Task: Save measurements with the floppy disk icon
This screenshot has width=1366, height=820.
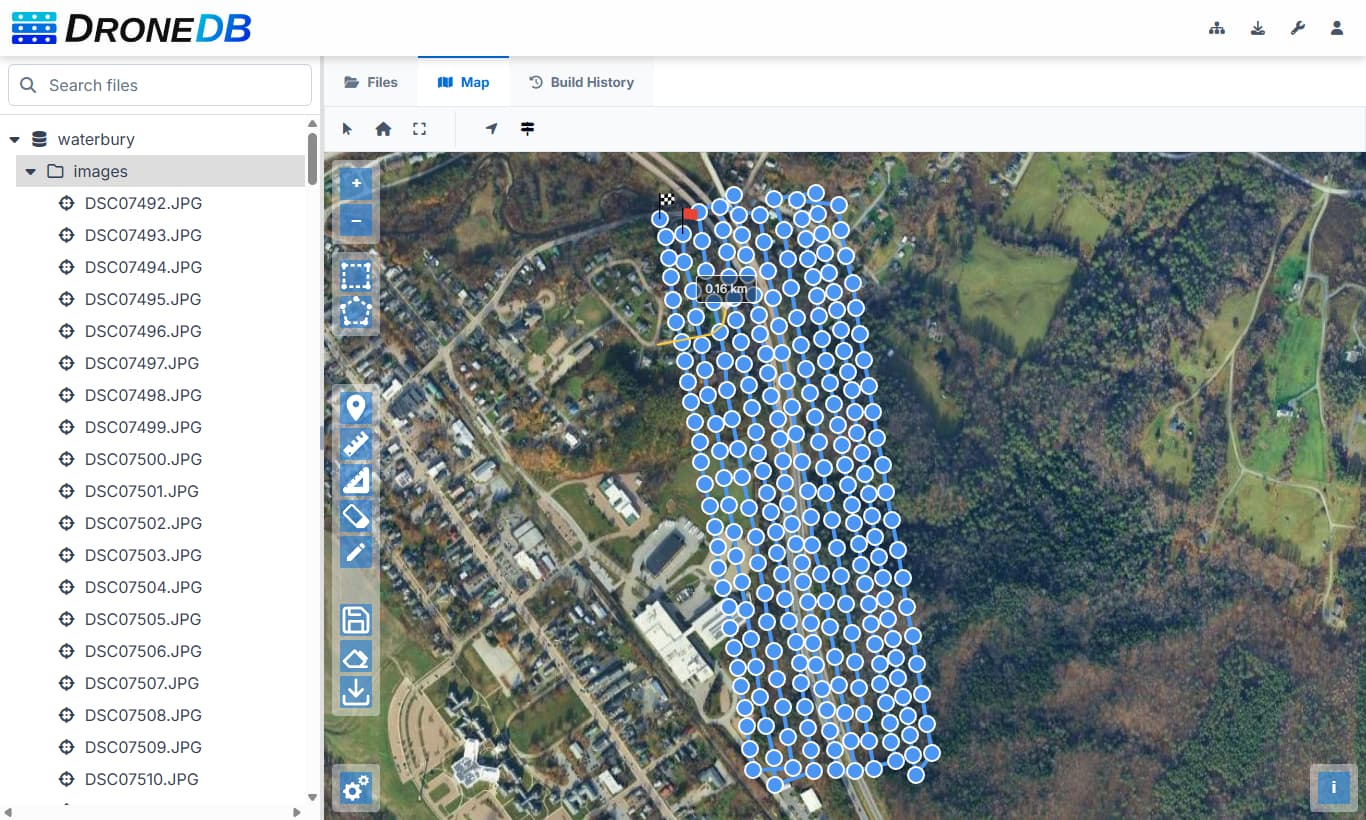Action: tap(356, 620)
